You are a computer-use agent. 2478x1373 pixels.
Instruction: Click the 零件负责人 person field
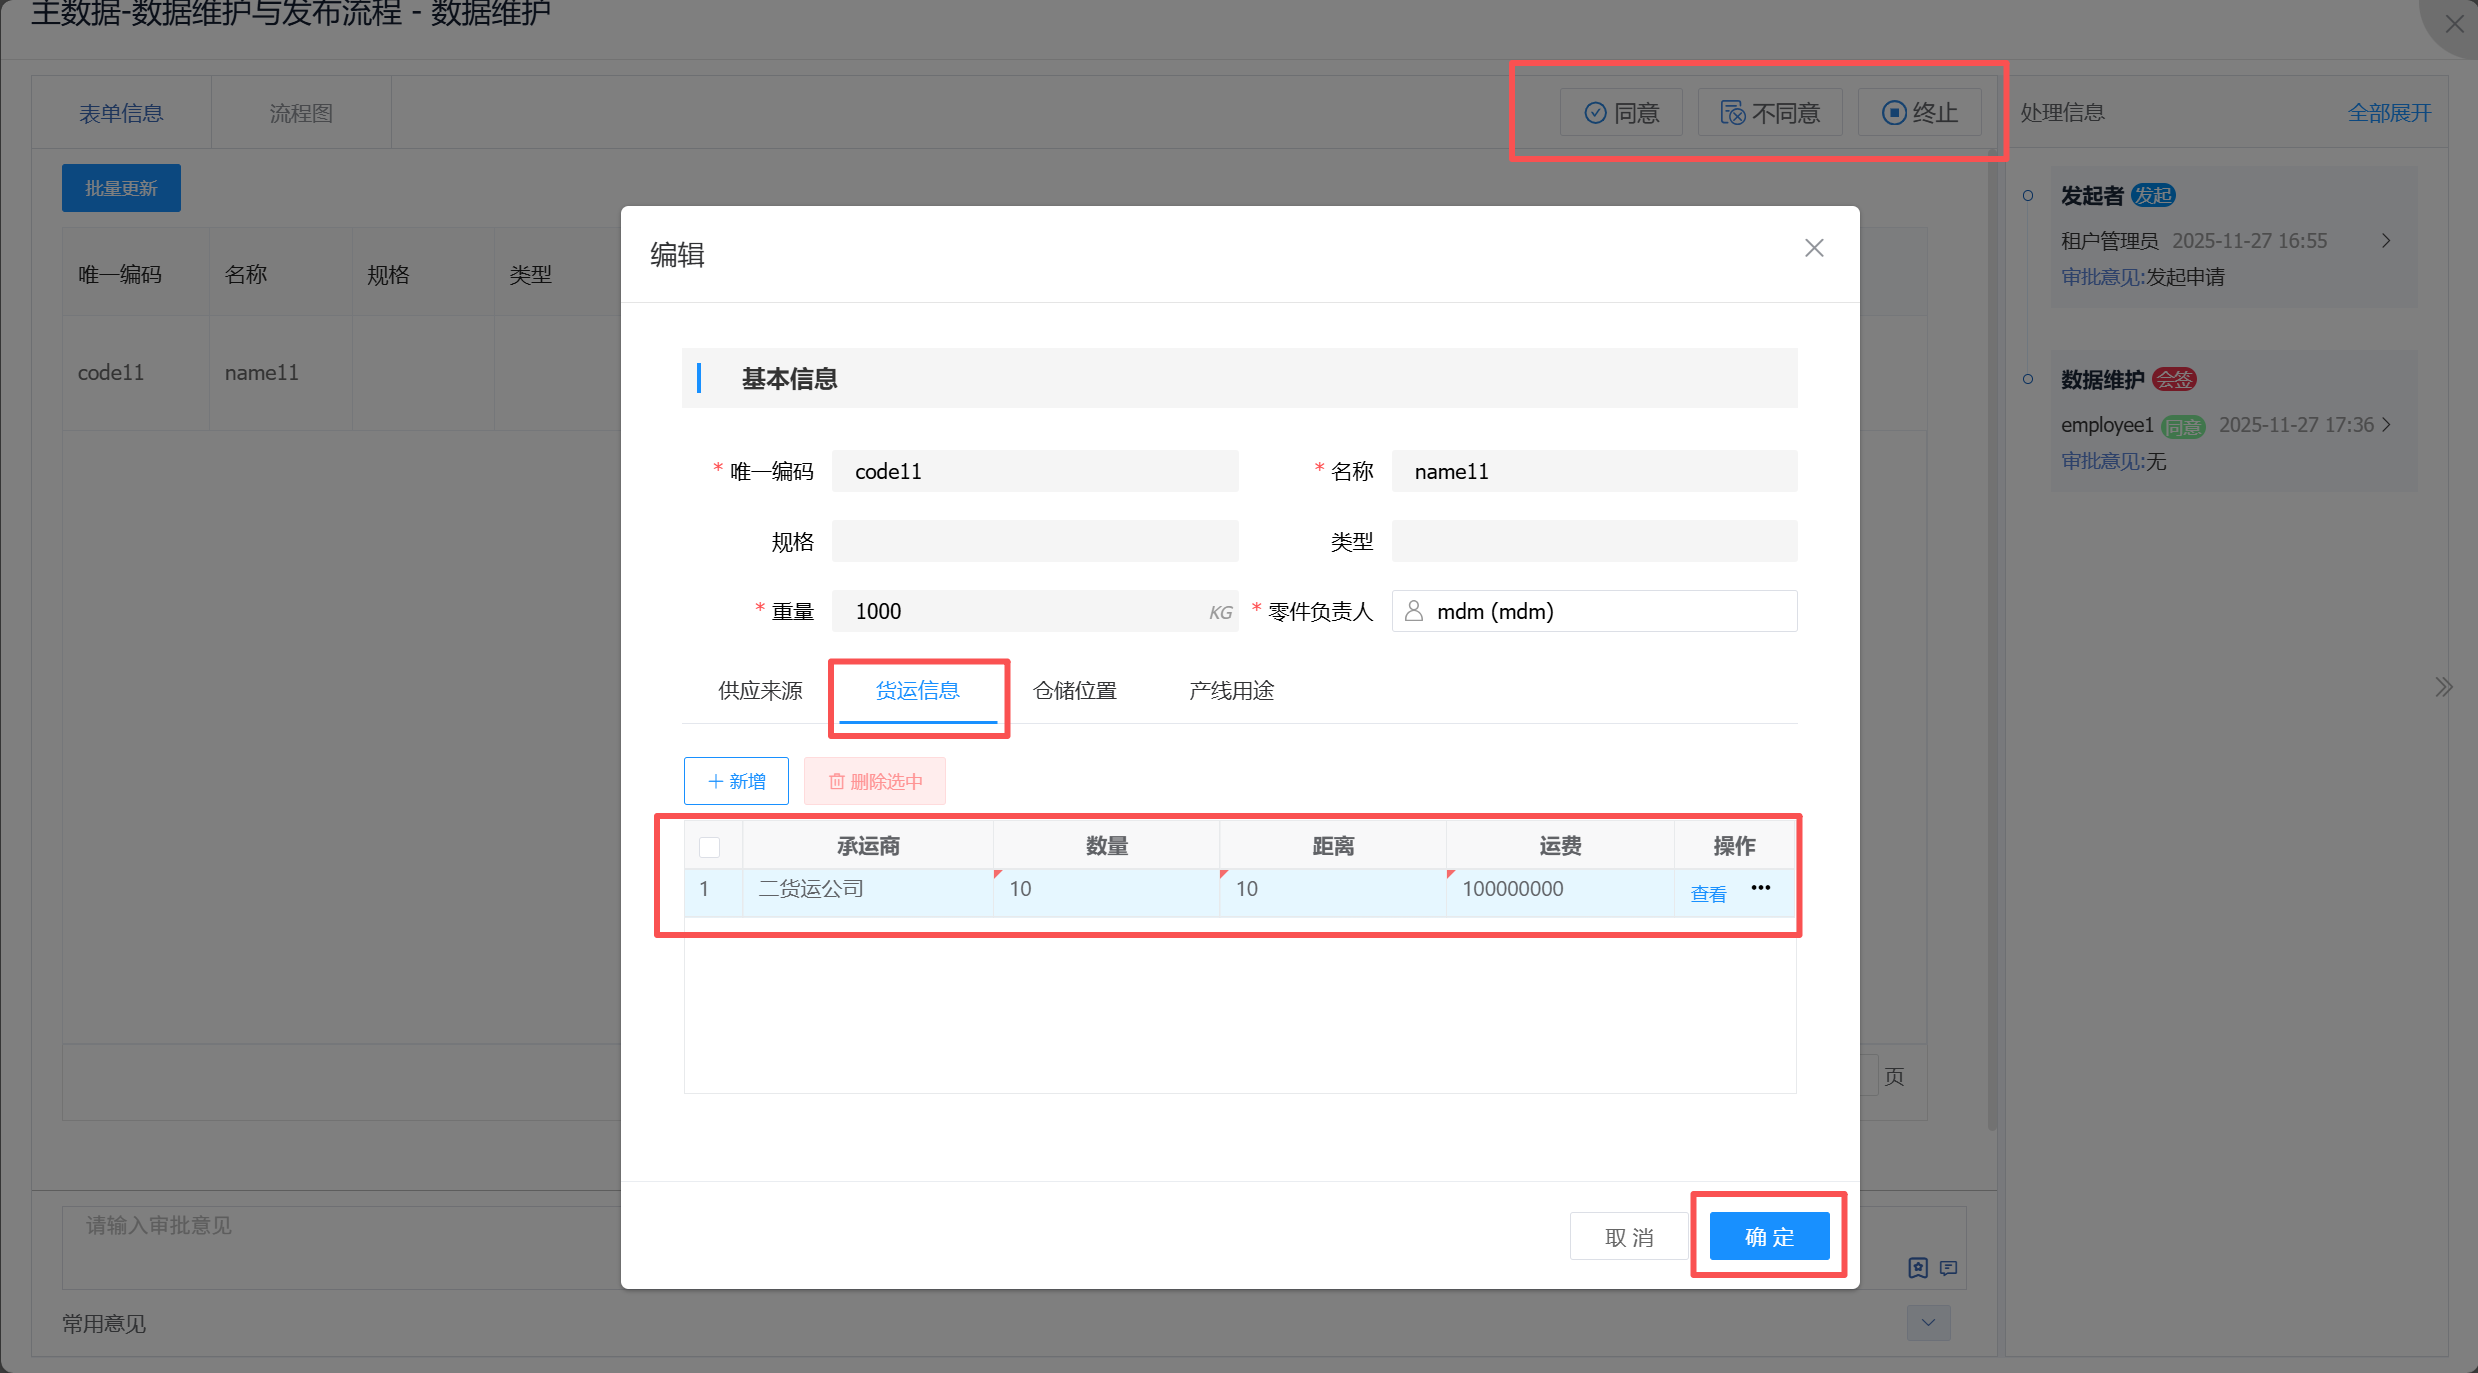point(1594,611)
